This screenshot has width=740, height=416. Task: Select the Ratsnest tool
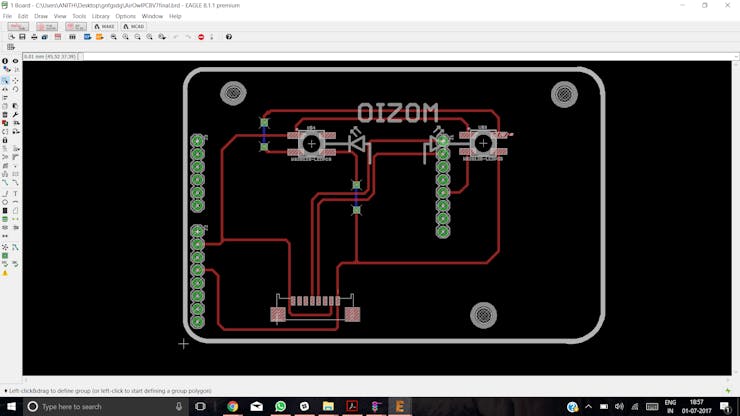tap(5, 247)
